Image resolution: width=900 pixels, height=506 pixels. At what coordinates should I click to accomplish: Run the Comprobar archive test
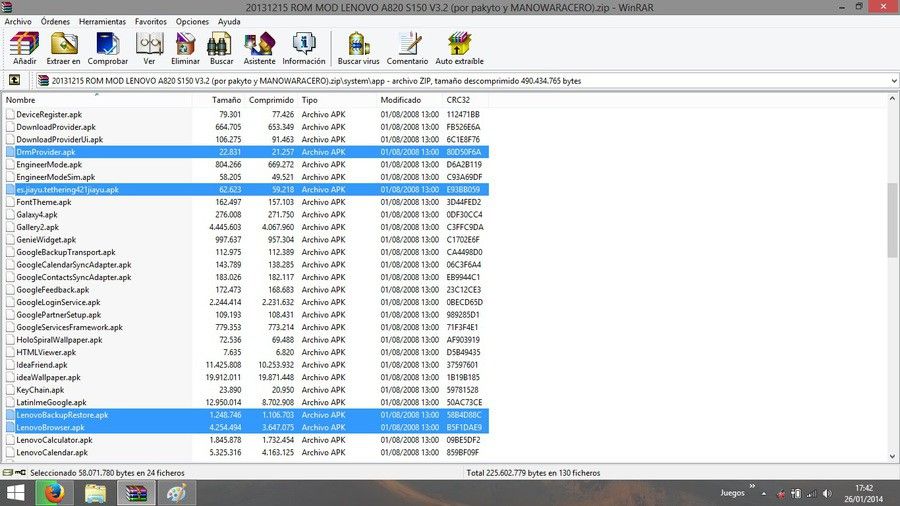pos(107,49)
